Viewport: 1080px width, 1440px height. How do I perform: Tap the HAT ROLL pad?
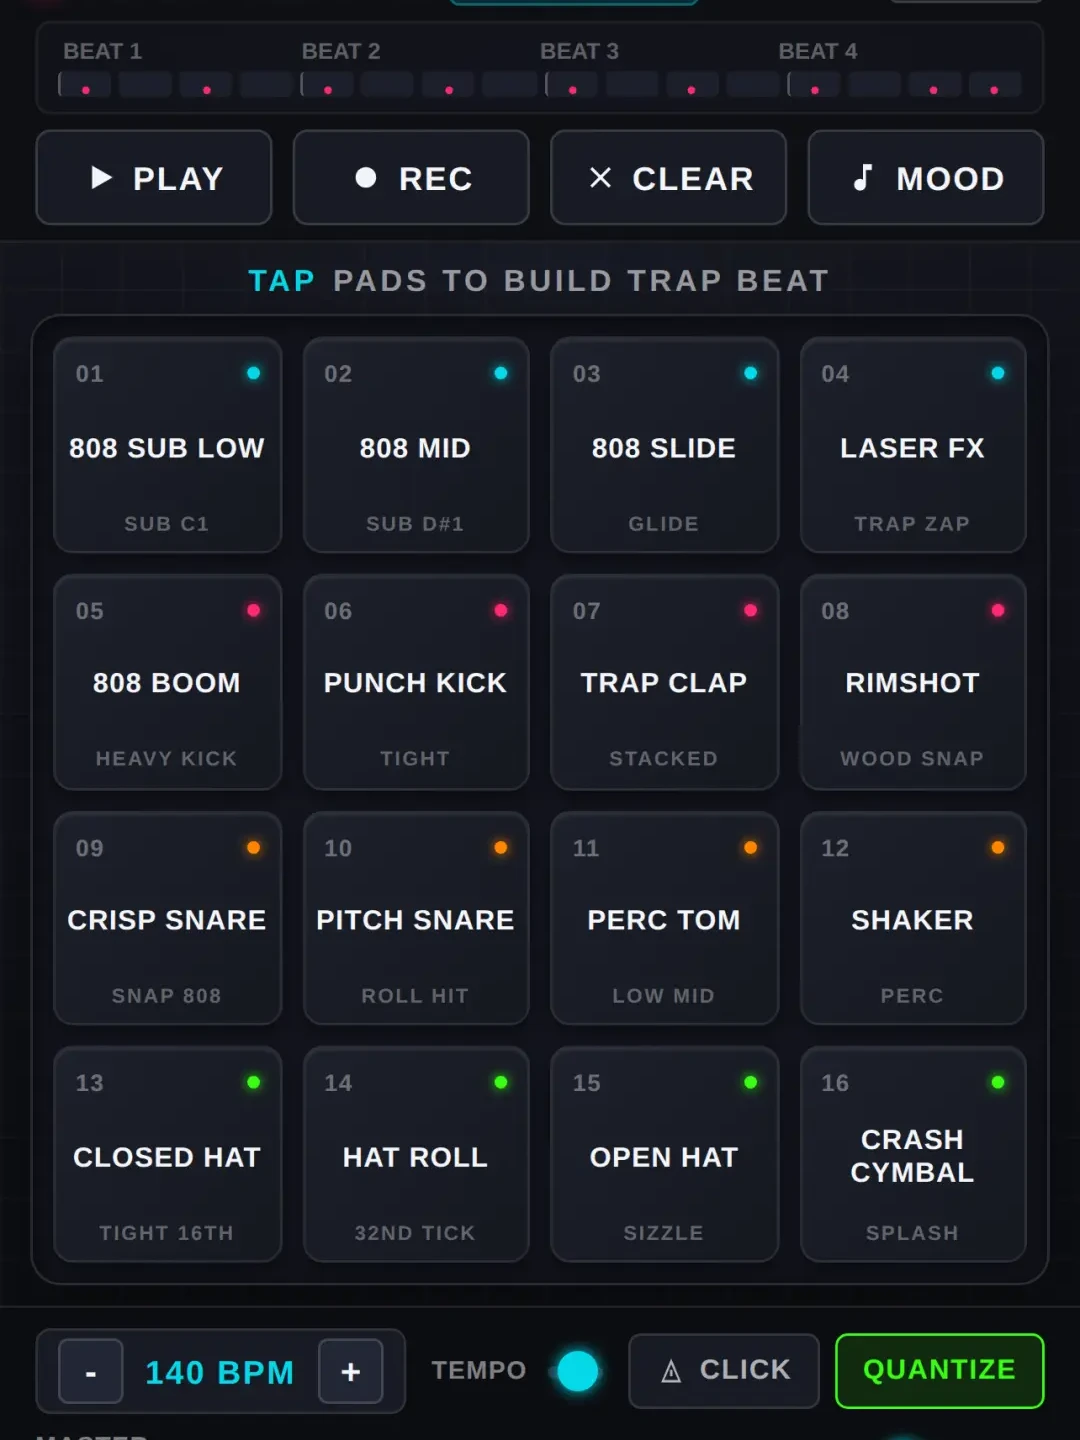(x=416, y=1154)
